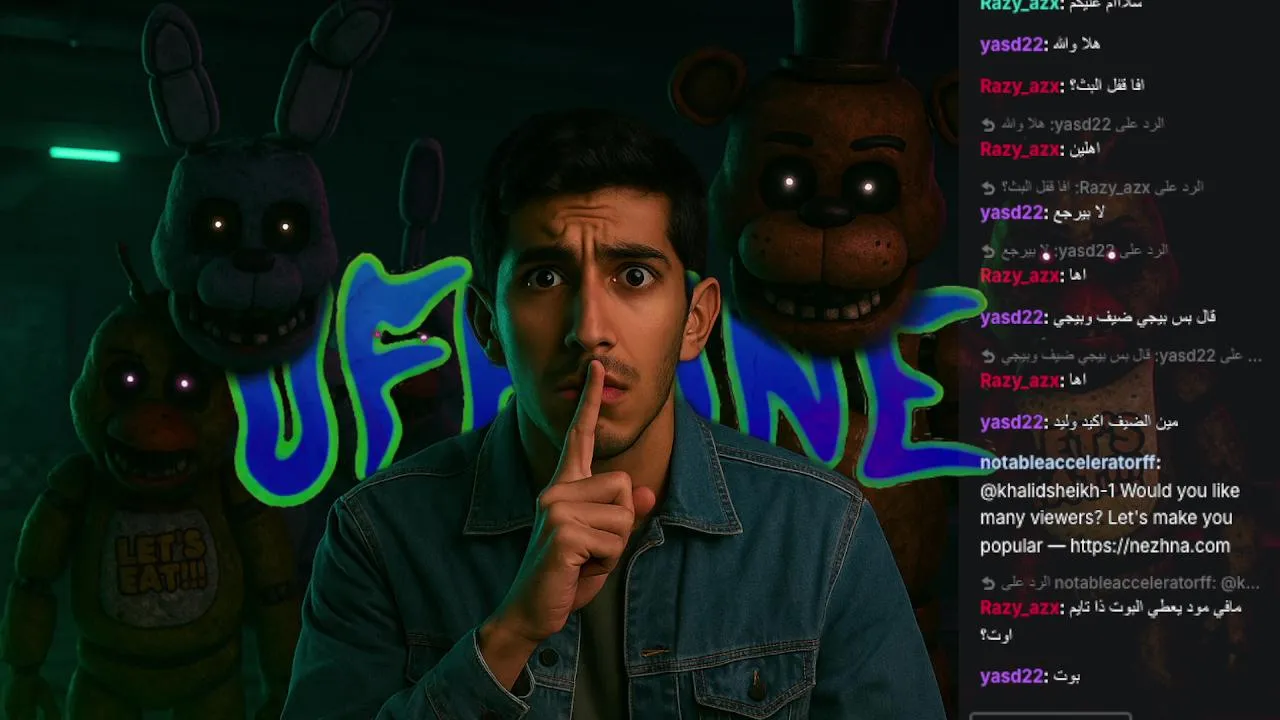
Task: Click the last chat message text 'بوت'
Action: pos(1066,677)
